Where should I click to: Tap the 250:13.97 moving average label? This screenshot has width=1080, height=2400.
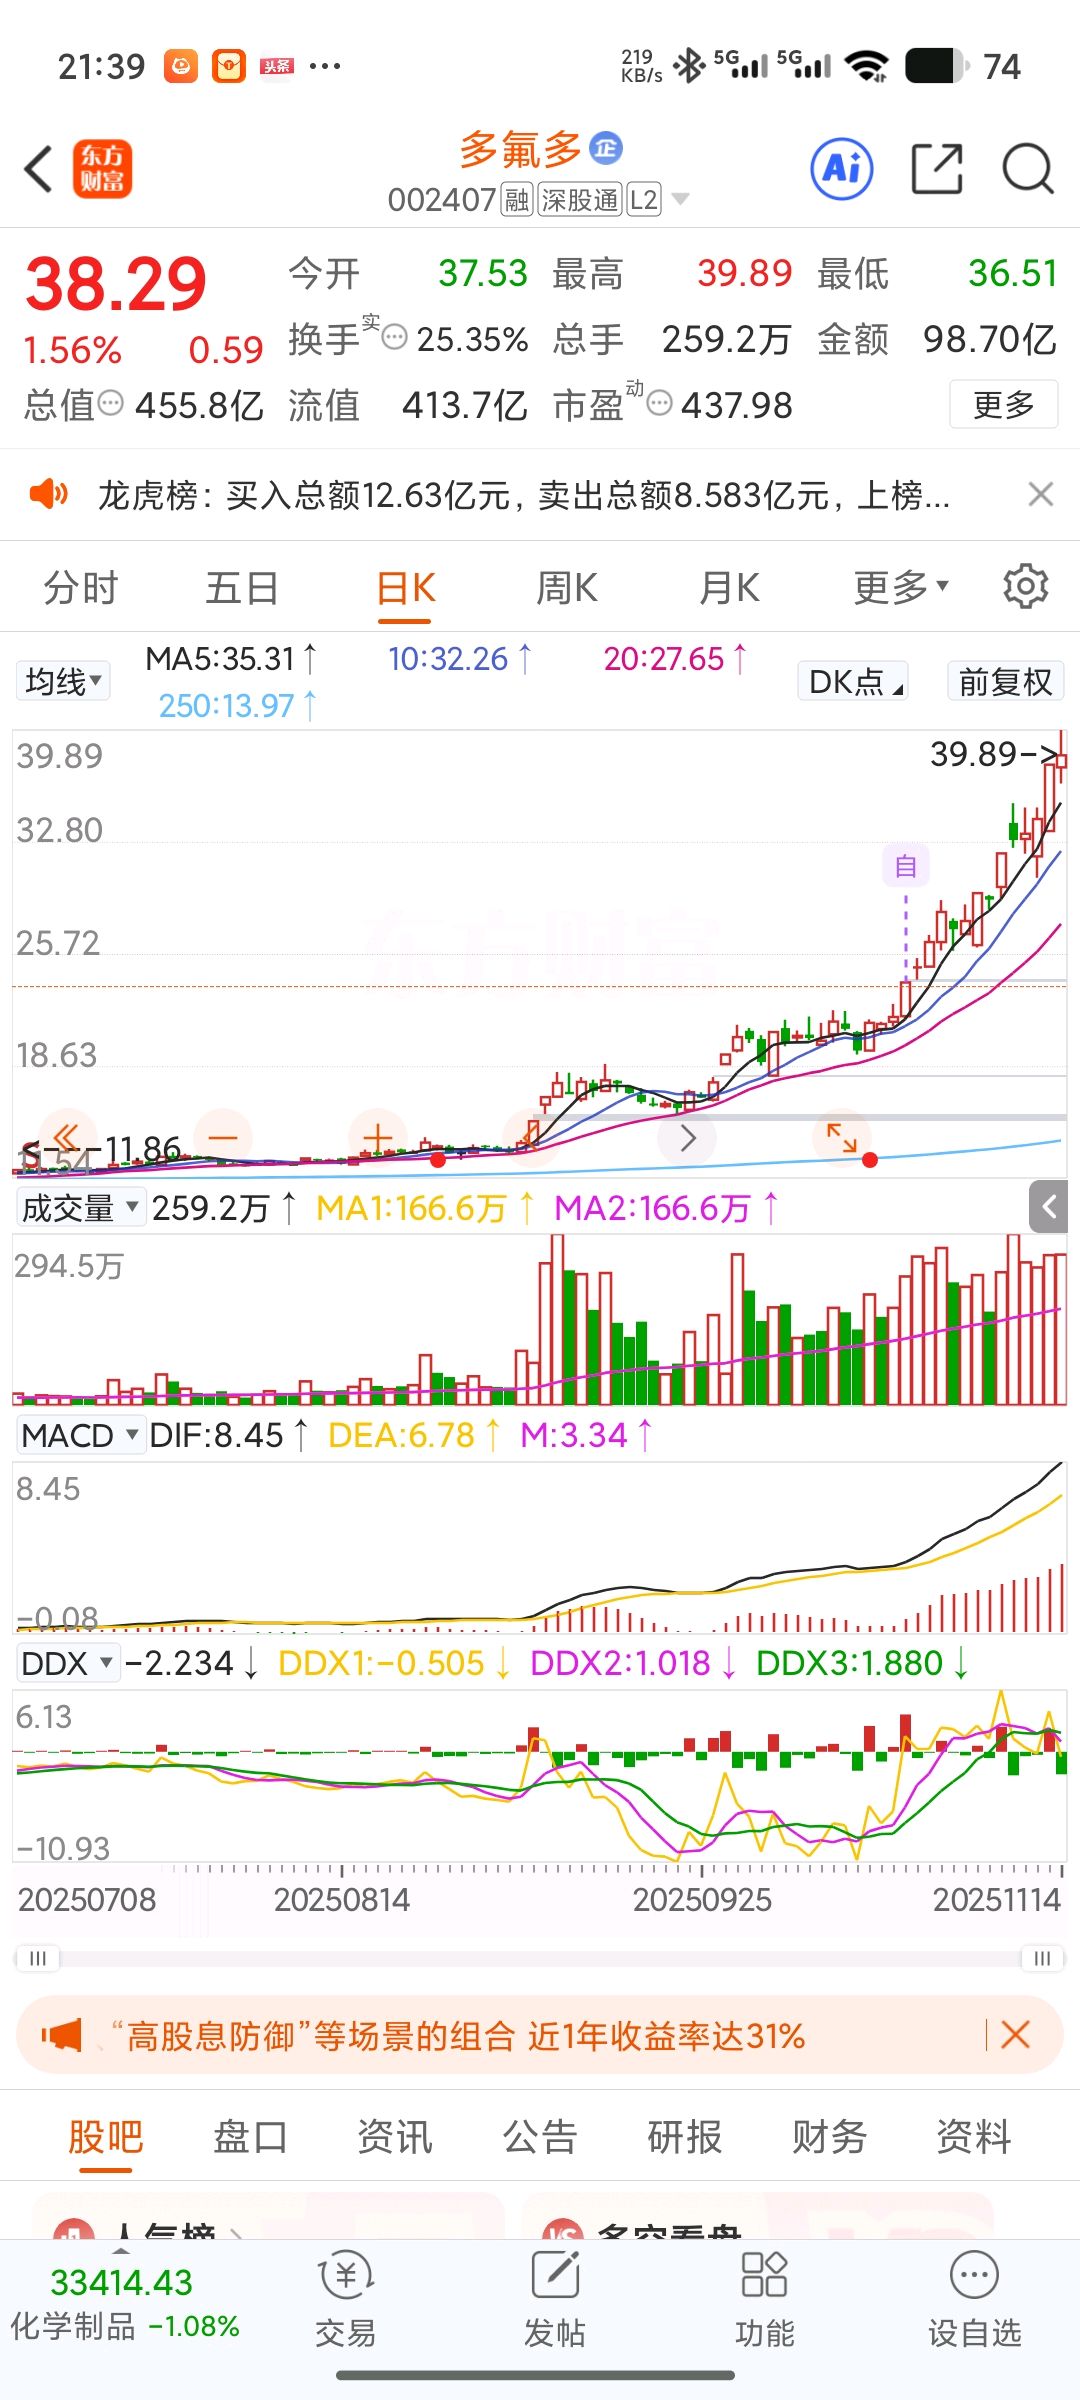[238, 705]
